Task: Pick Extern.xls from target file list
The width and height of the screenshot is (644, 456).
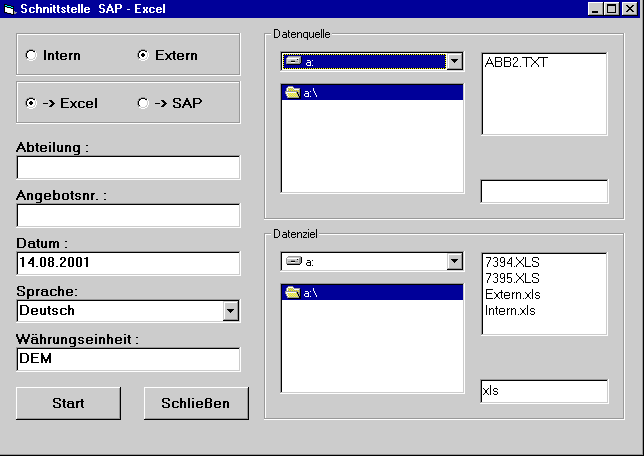Action: (x=512, y=295)
